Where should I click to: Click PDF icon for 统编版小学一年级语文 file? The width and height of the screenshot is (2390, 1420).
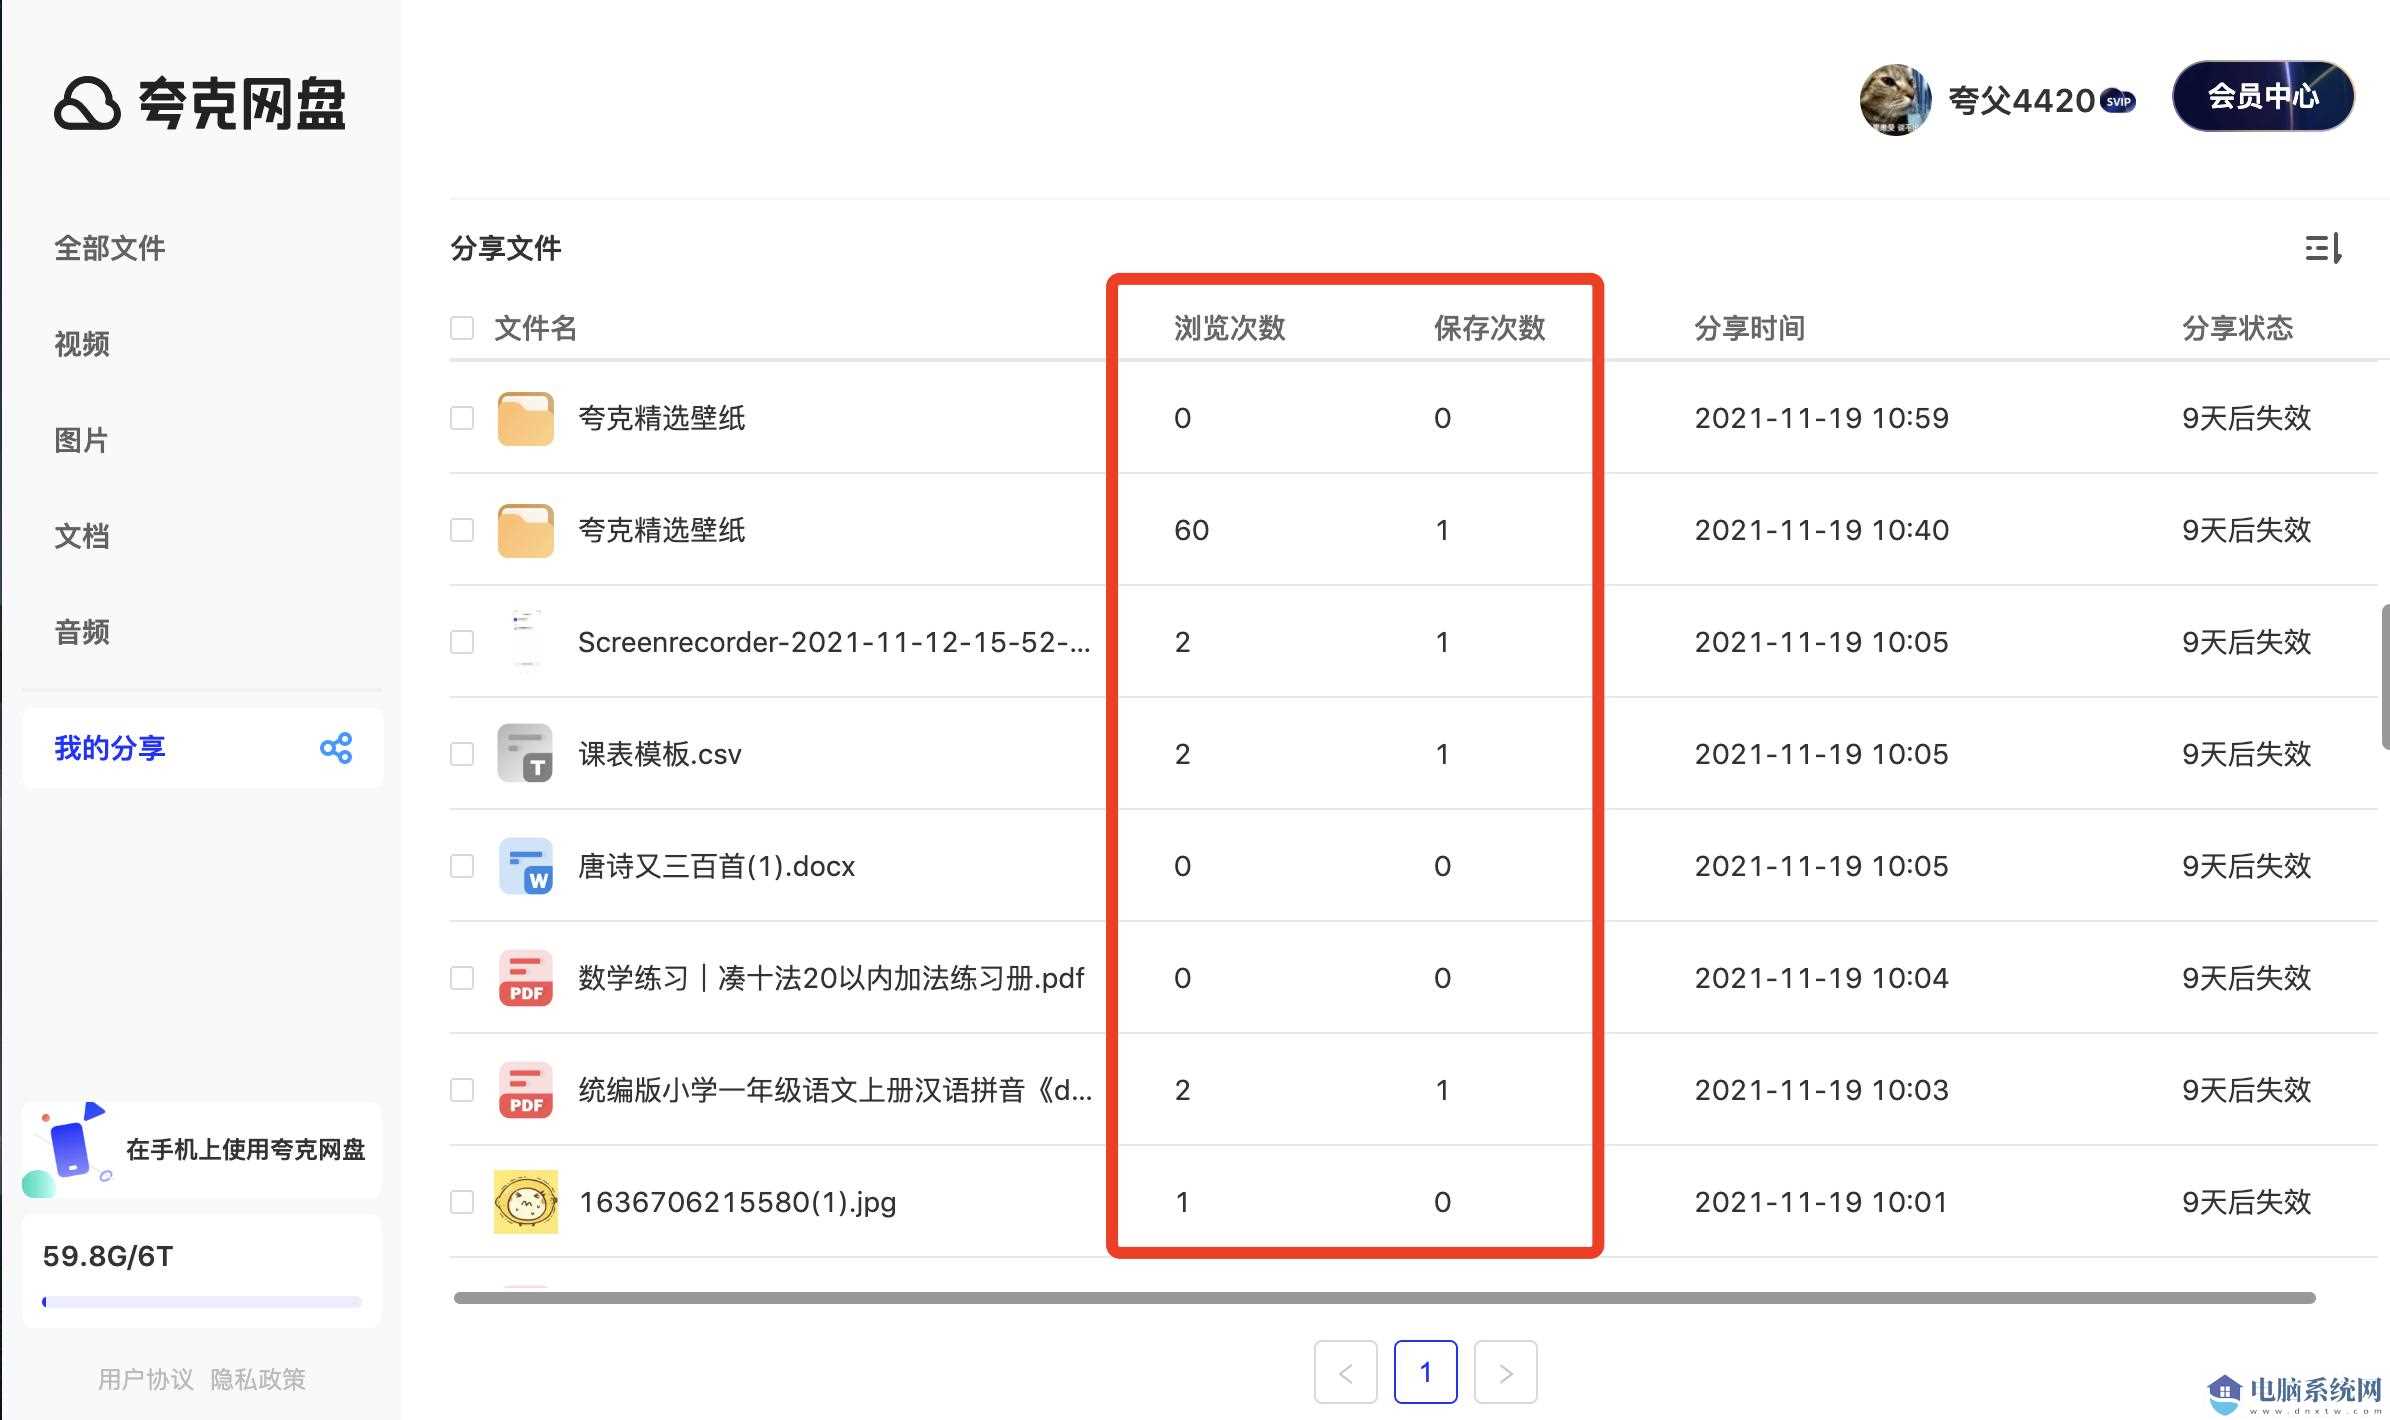526,1090
